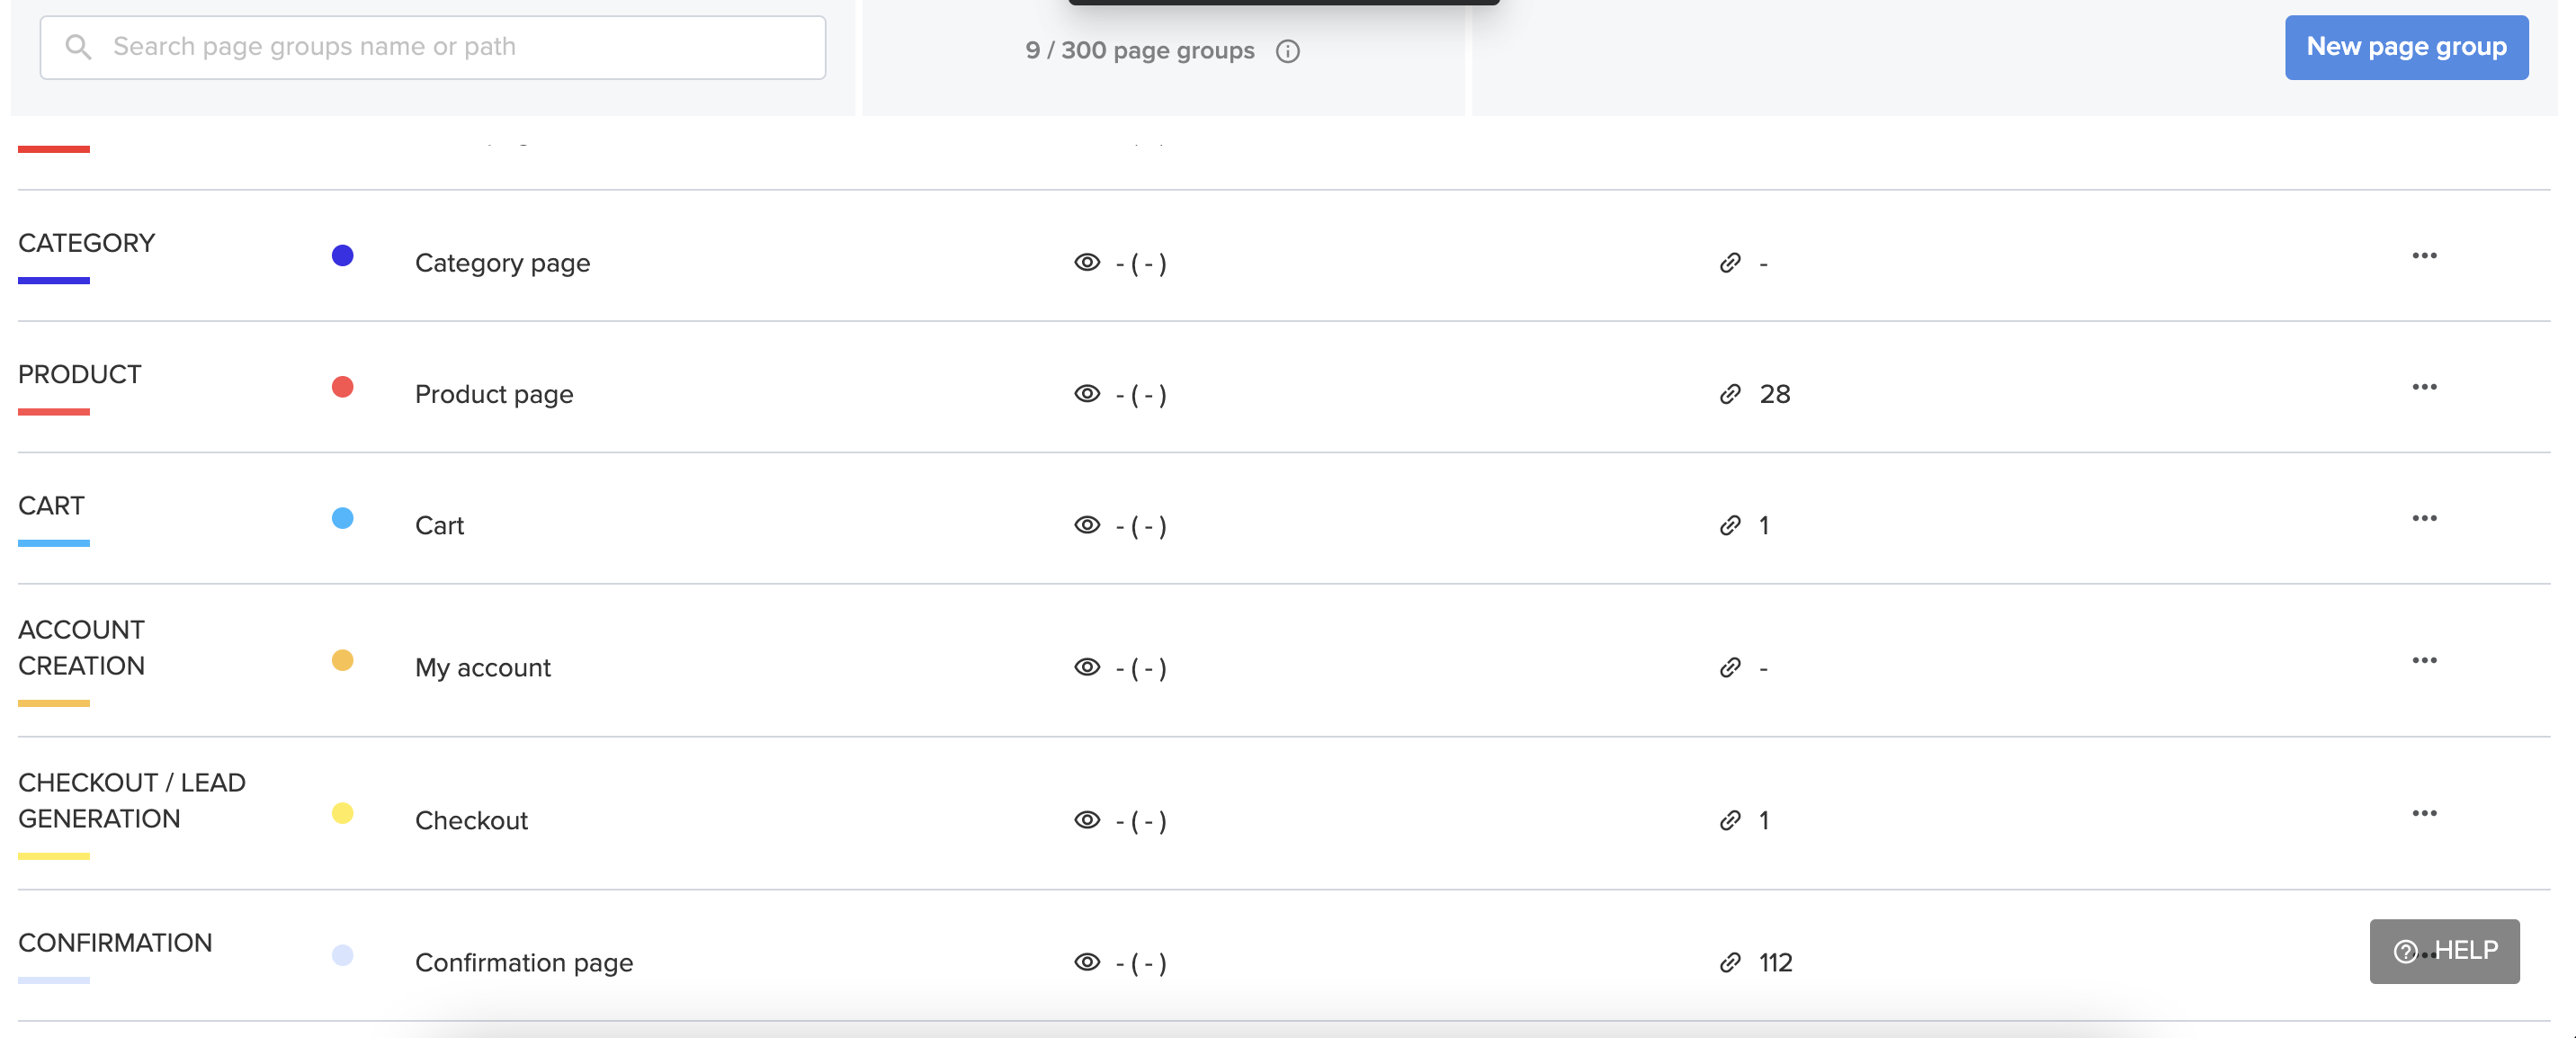The image size is (2576, 1038).
Task: Toggle the eye icon for Cart
Action: tap(1087, 524)
